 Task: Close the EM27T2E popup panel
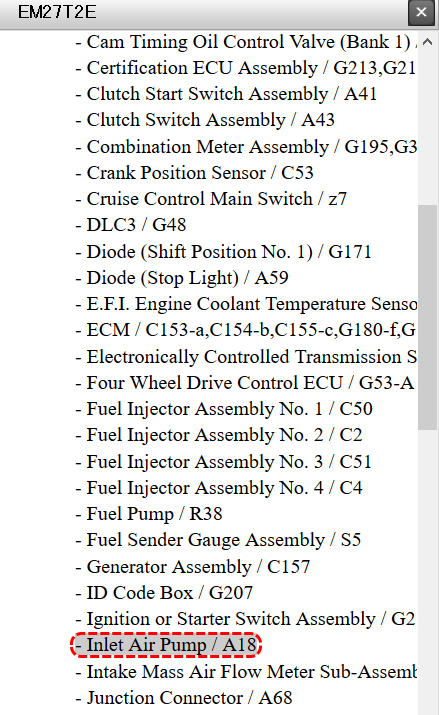tap(421, 12)
